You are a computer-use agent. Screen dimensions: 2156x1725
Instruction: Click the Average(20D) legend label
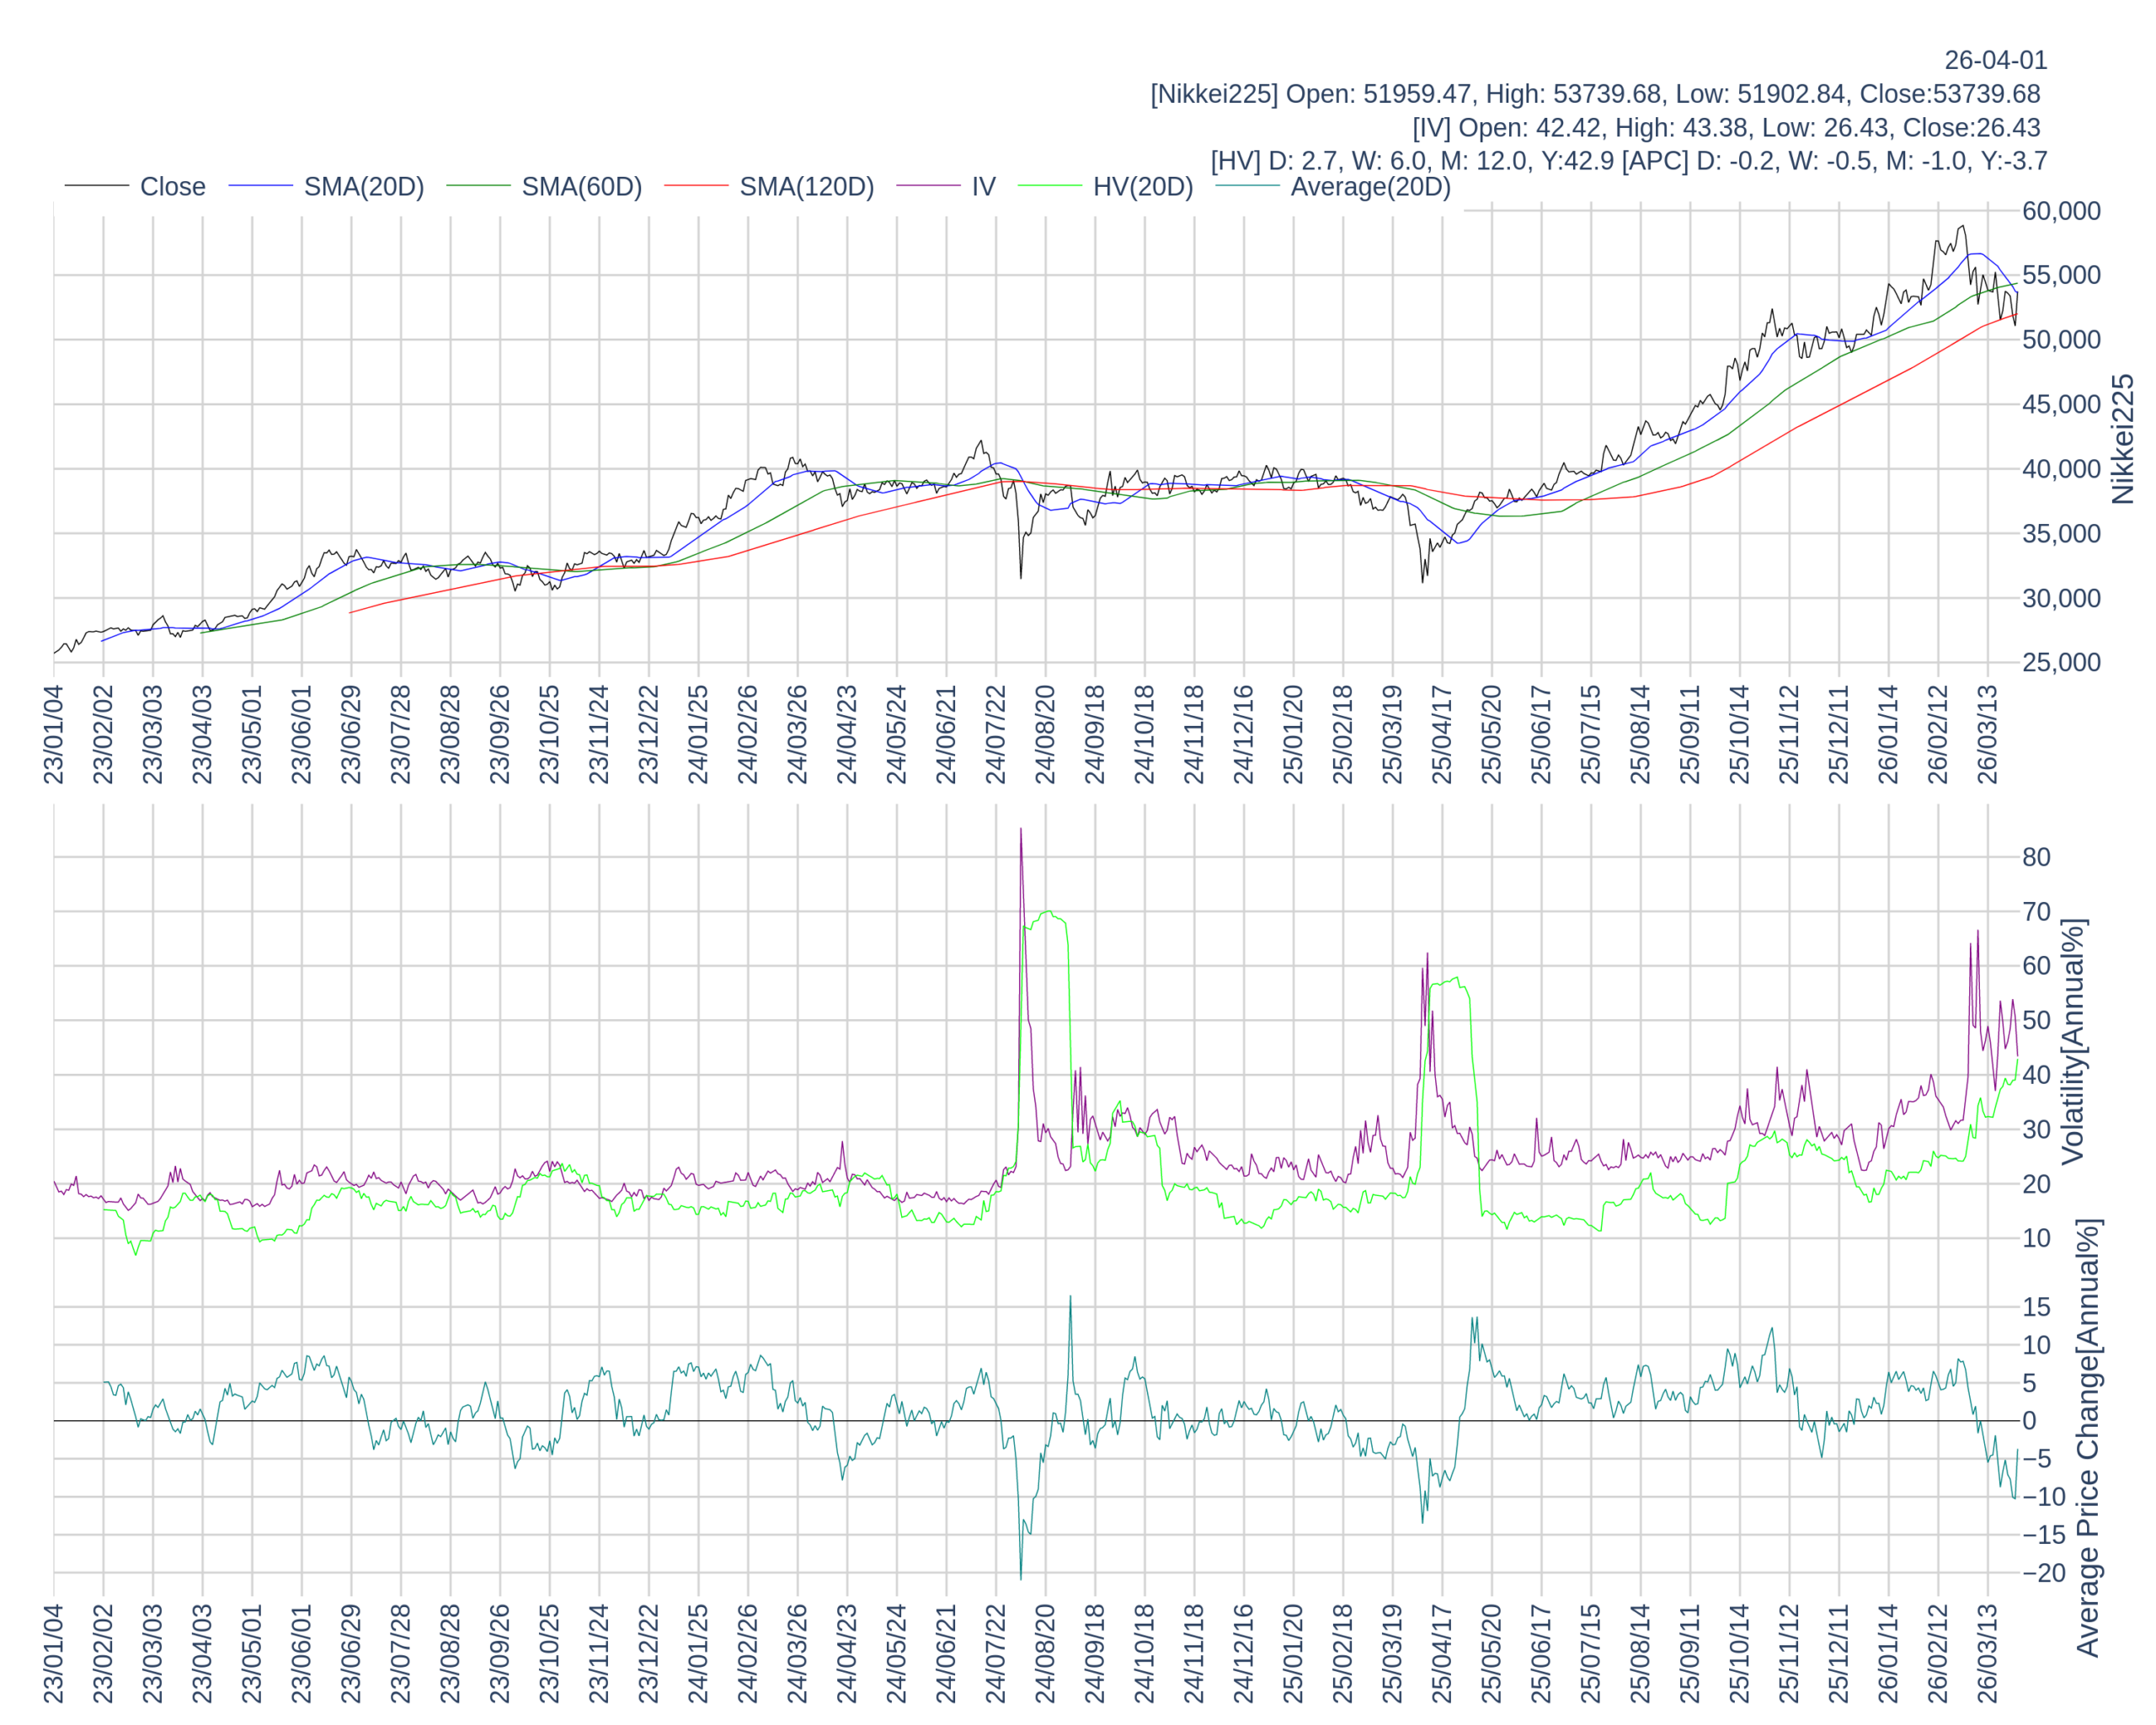[x=1369, y=187]
